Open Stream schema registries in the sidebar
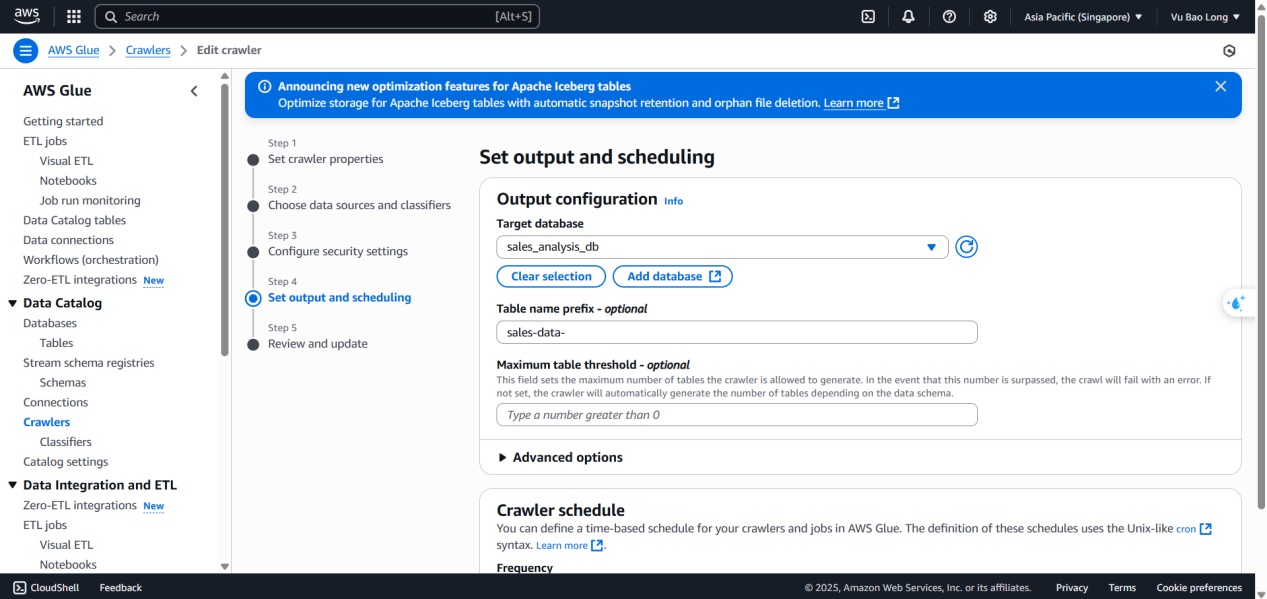Viewport: 1267px width, 599px height. click(x=89, y=363)
